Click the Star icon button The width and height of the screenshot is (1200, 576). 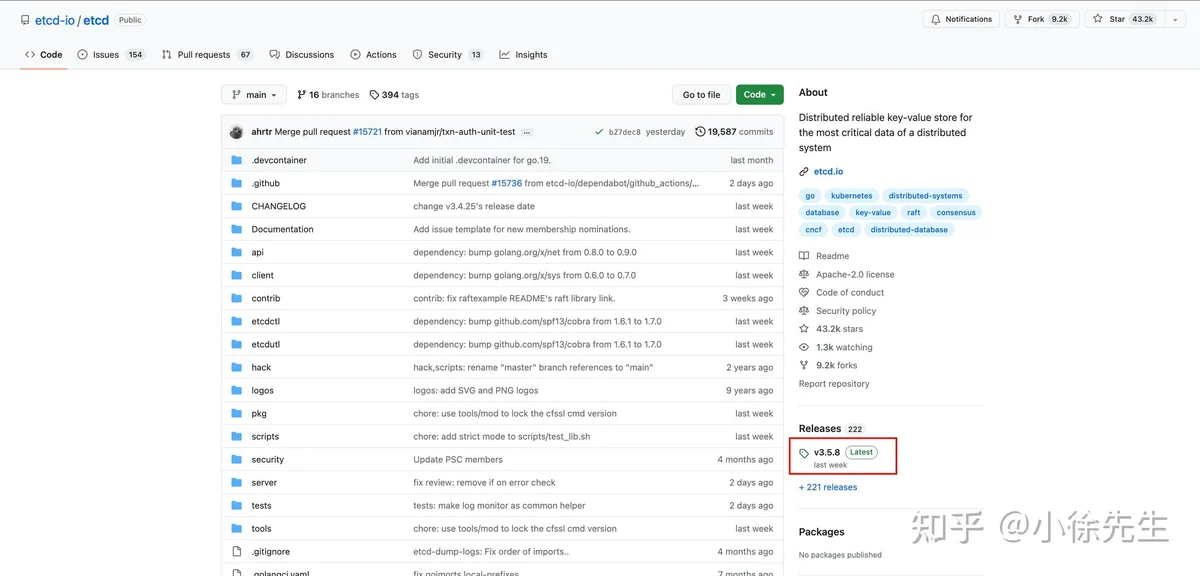1097,19
